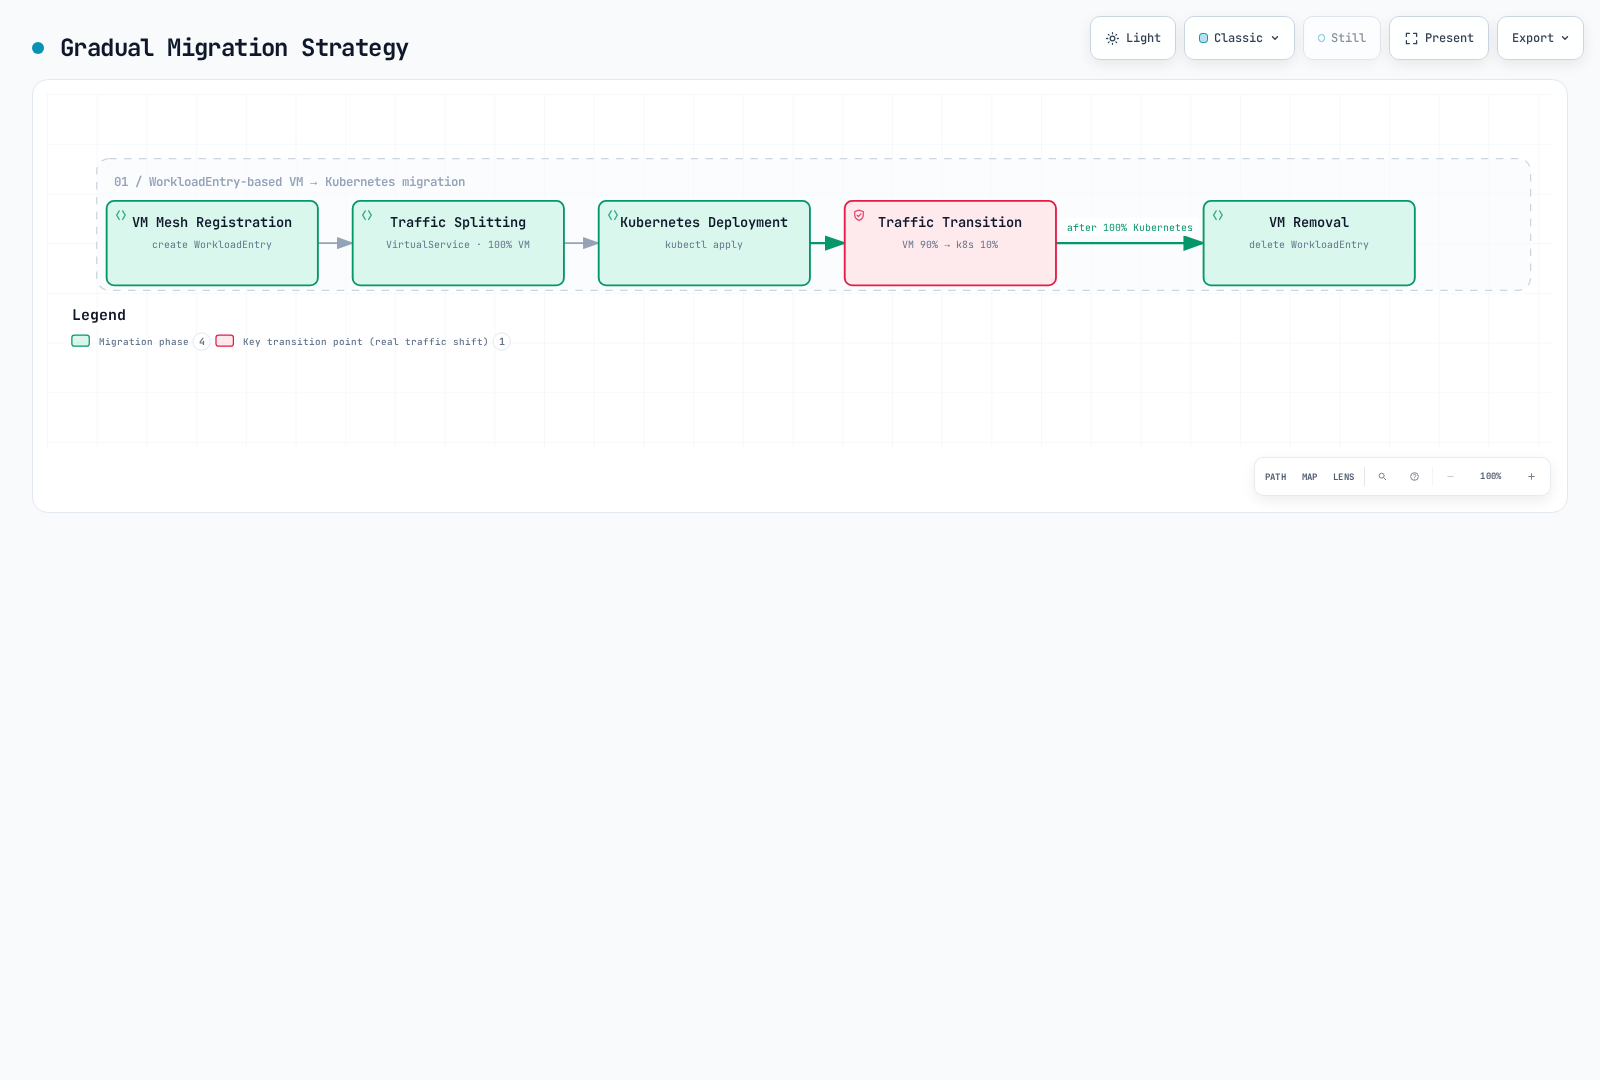The height and width of the screenshot is (1080, 1600).
Task: Click the "Key transition point (real traffic shift)" legend text
Action: [x=366, y=342]
